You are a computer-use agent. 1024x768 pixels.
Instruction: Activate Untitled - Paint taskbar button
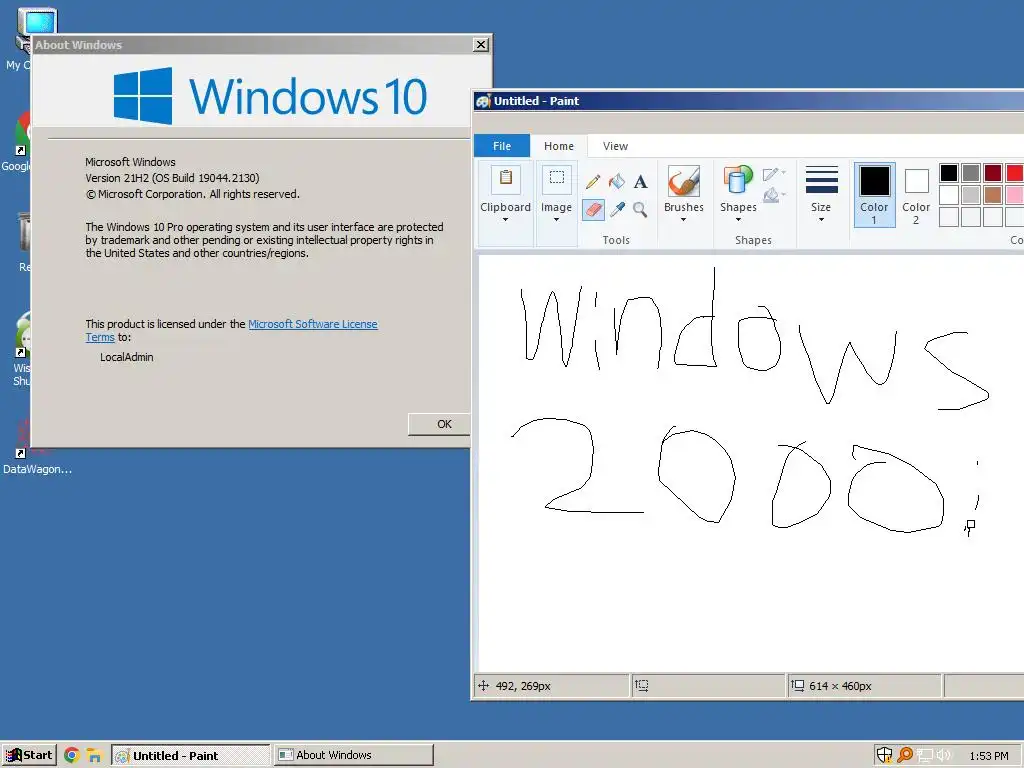point(191,756)
